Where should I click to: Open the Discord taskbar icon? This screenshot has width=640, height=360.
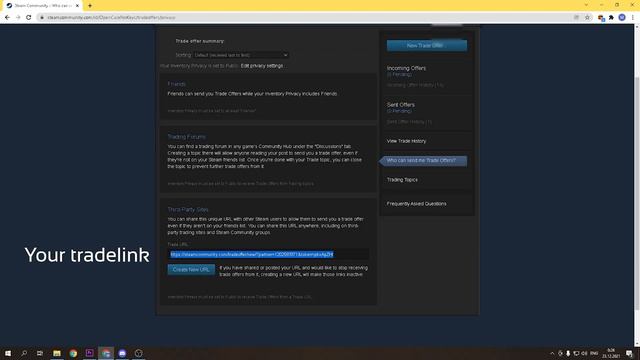point(122,353)
